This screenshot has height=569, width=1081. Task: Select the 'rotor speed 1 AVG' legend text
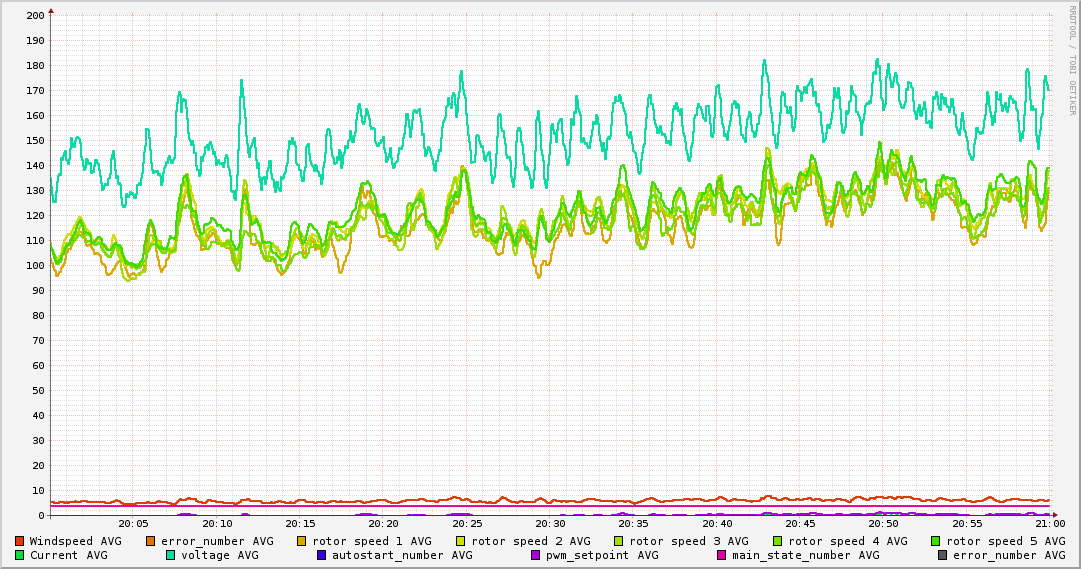(372, 542)
